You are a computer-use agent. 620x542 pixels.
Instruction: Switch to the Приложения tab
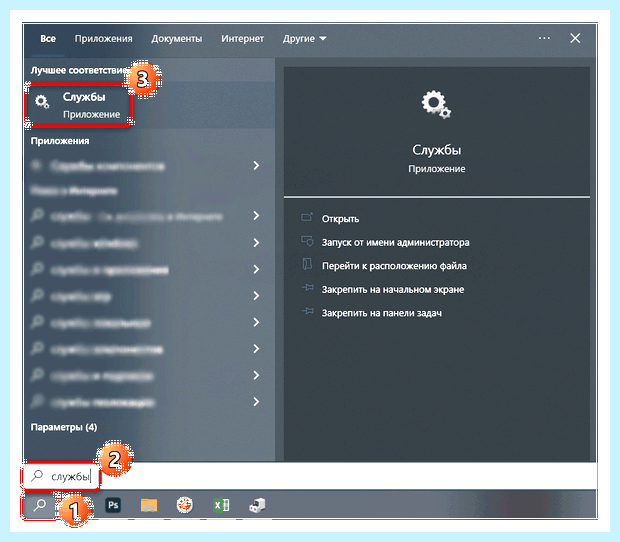pyautogui.click(x=103, y=39)
